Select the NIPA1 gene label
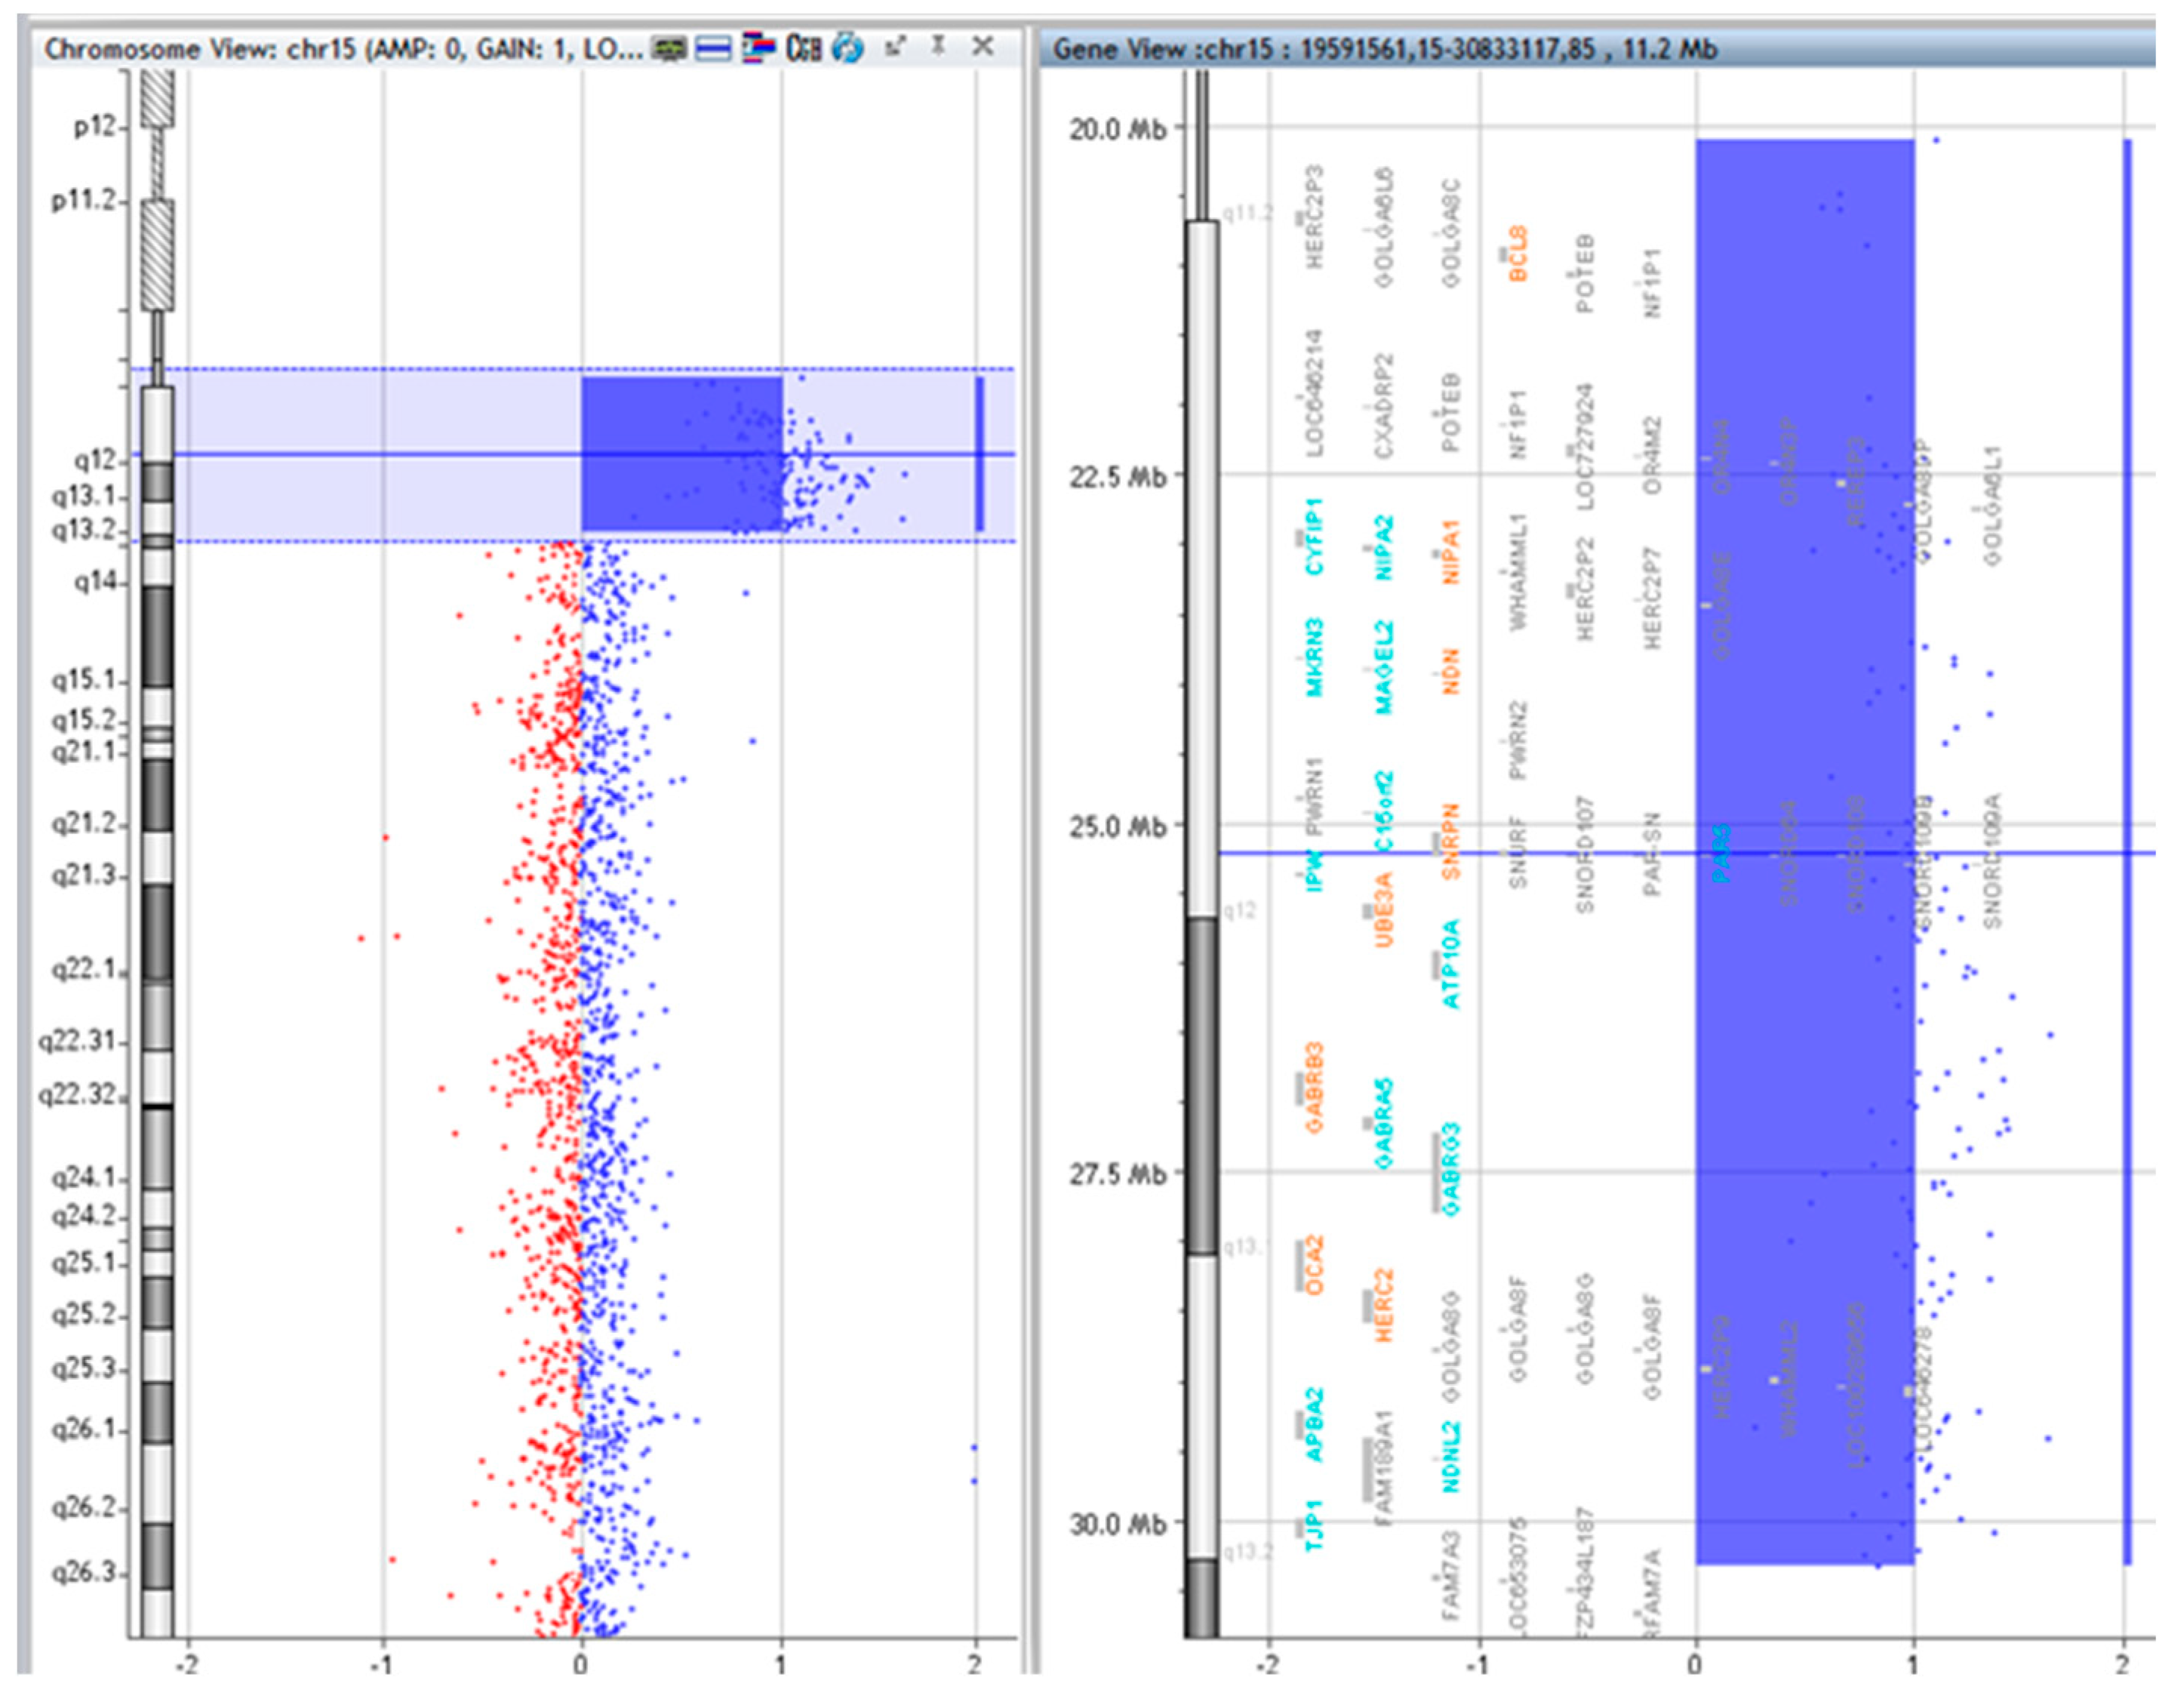Viewport: 2184px width, 1708px height. pyautogui.click(x=1451, y=552)
